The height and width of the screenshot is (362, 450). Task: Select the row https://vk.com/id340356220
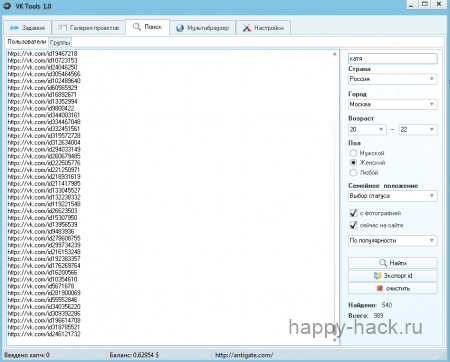(44, 307)
